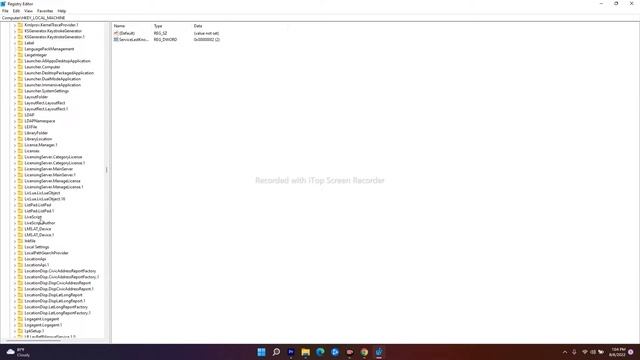The width and height of the screenshot is (640, 360).
Task: Open the notification center badge
Action: coord(631,352)
